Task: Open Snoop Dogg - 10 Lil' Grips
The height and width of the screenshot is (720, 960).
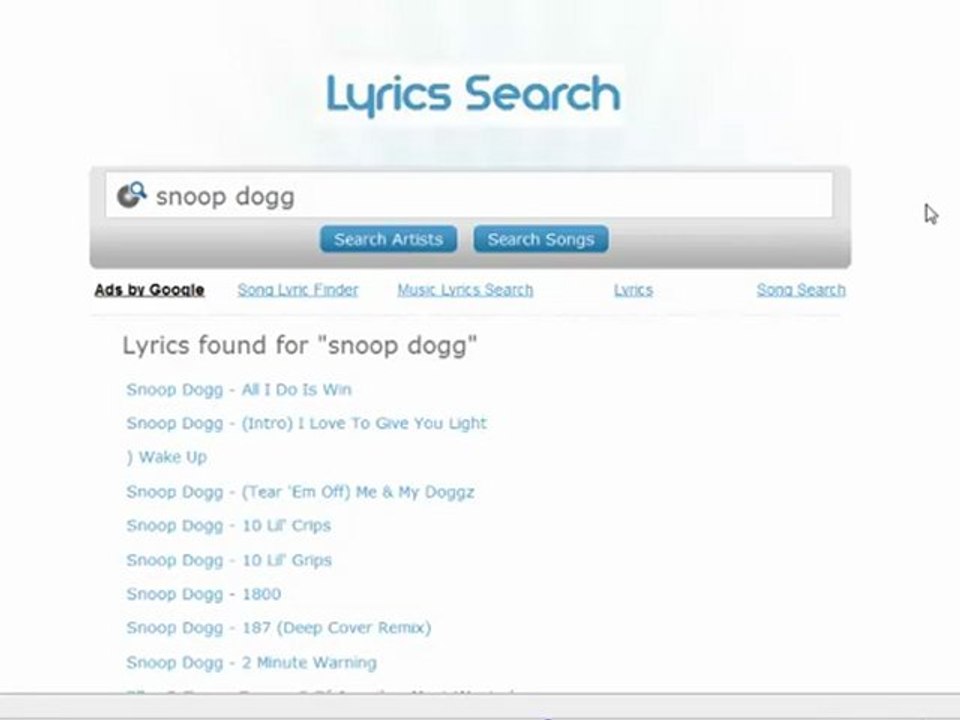Action: [x=229, y=560]
